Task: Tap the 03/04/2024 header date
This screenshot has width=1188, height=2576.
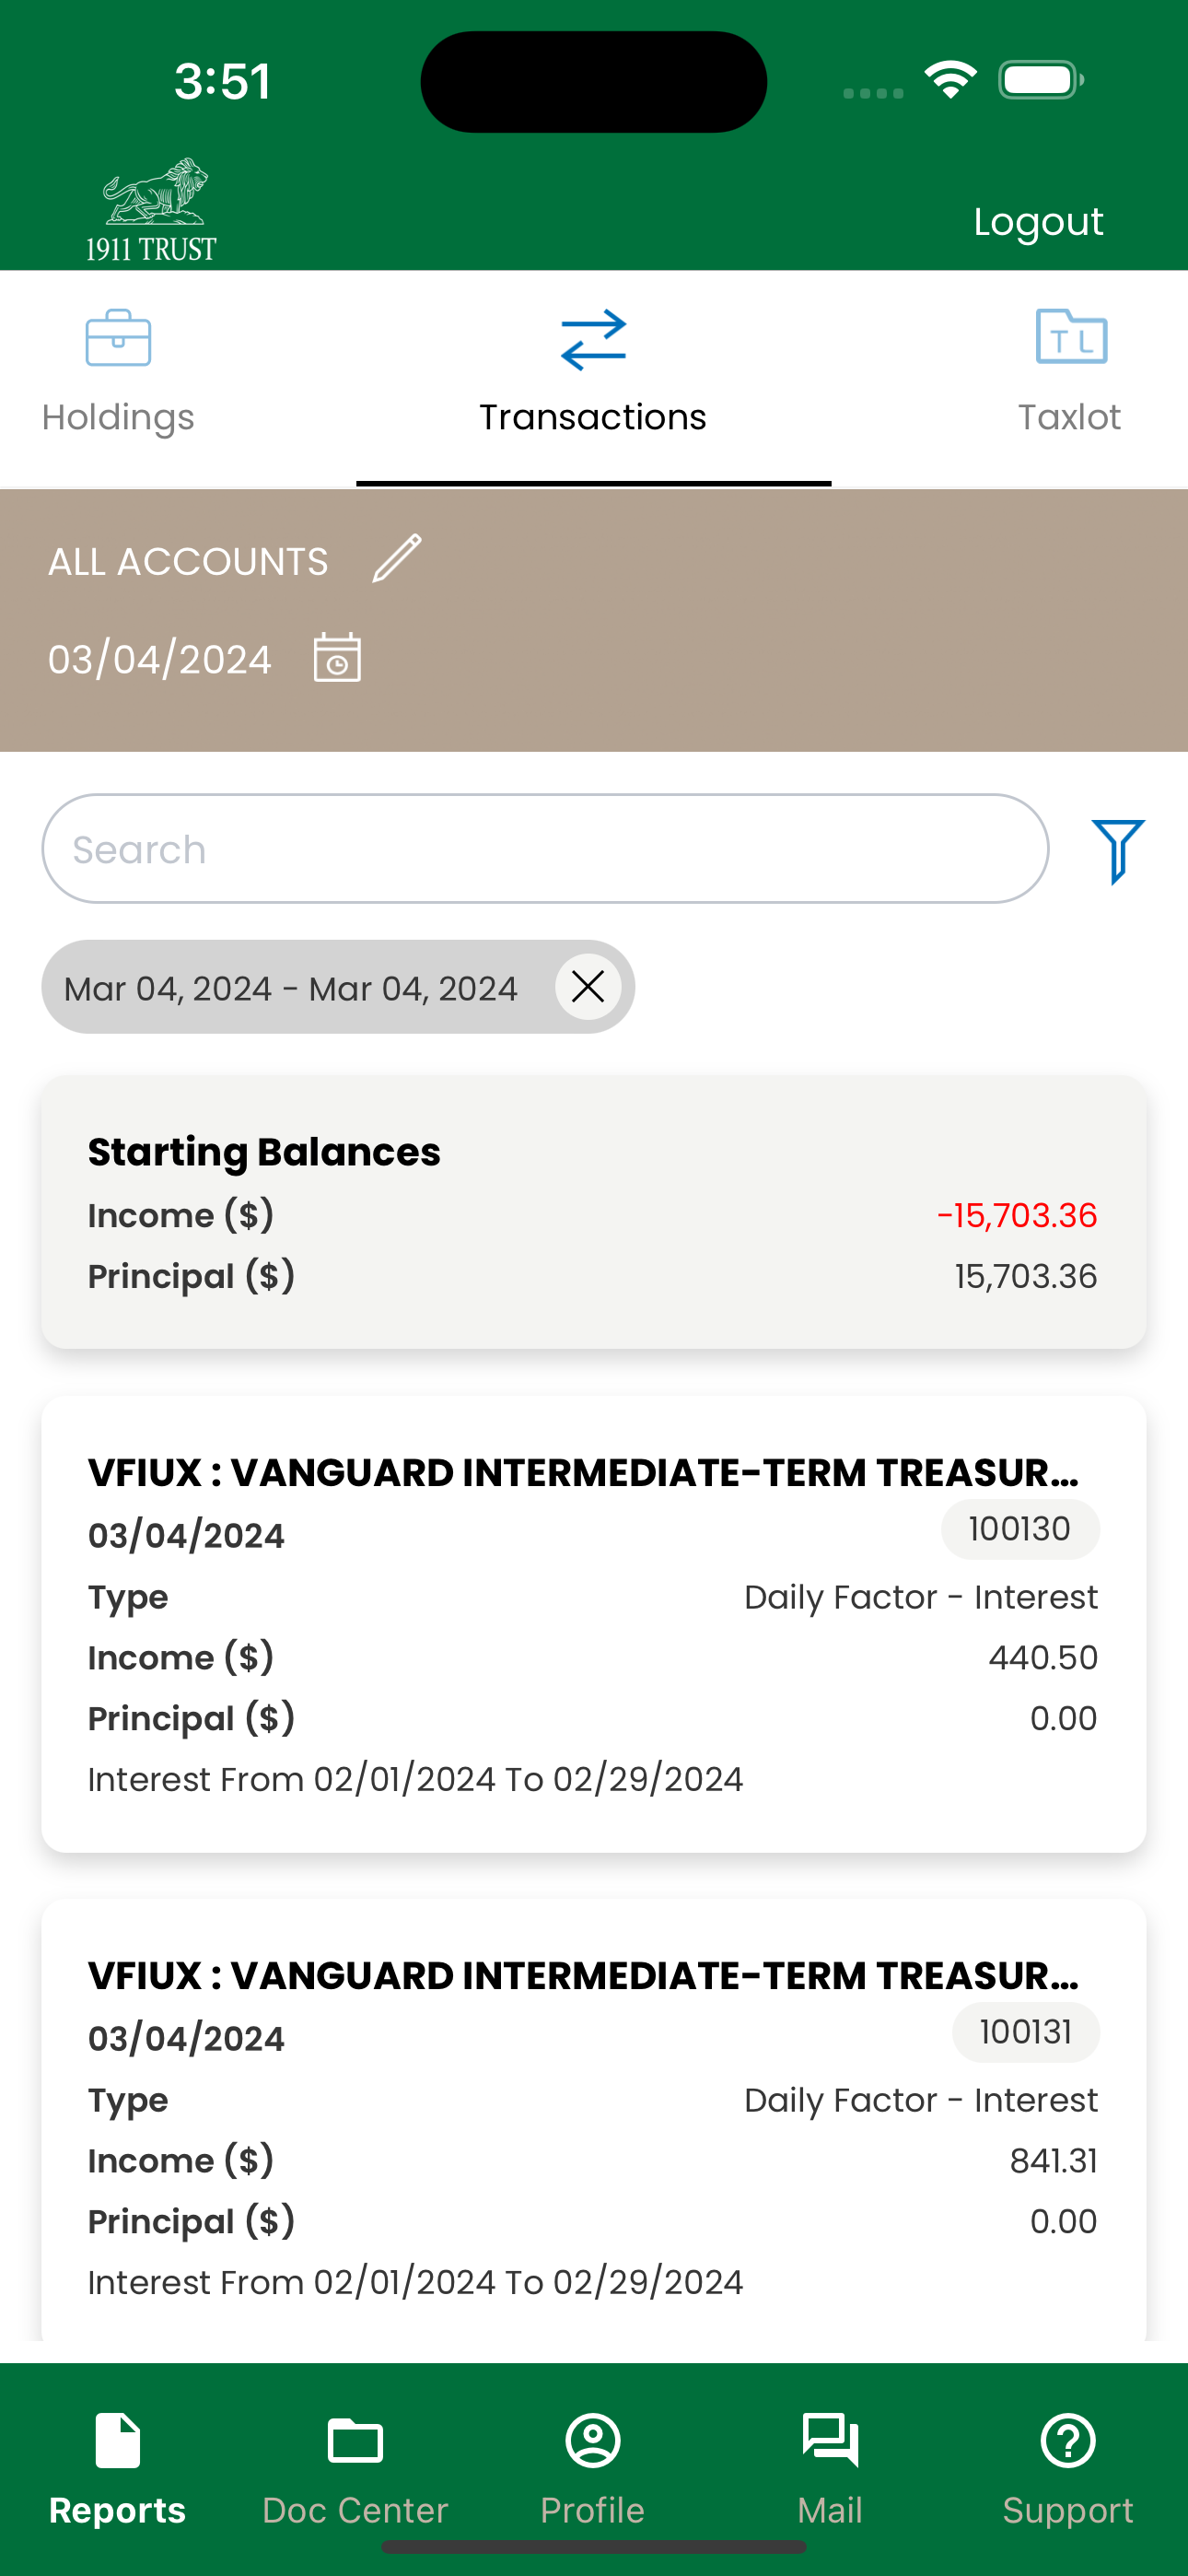Action: click(160, 660)
